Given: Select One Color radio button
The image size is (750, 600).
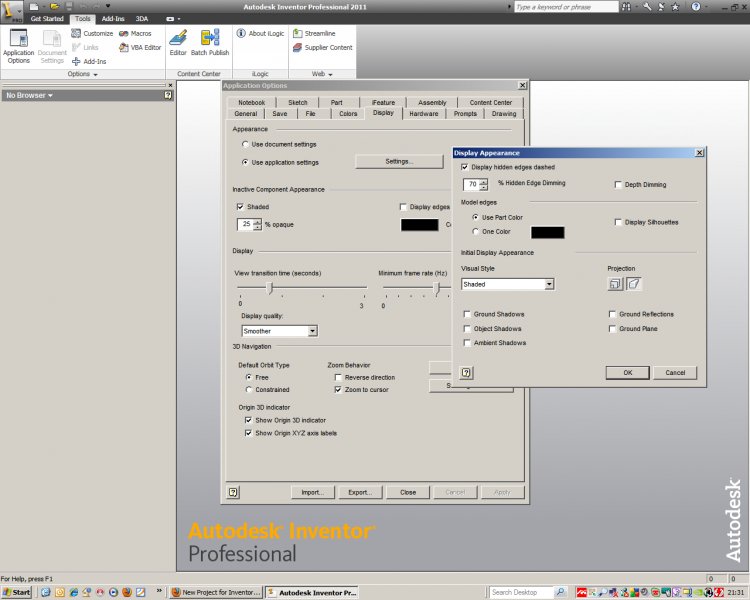Looking at the screenshot, I should [x=475, y=232].
